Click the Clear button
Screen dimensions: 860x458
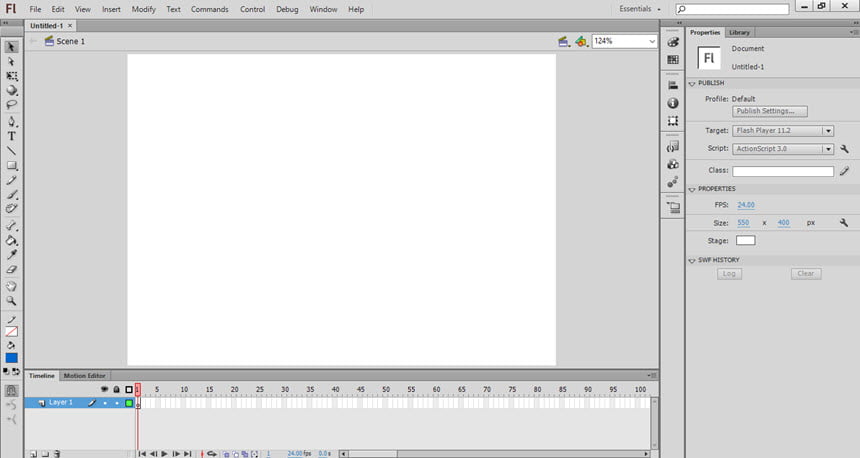point(806,274)
